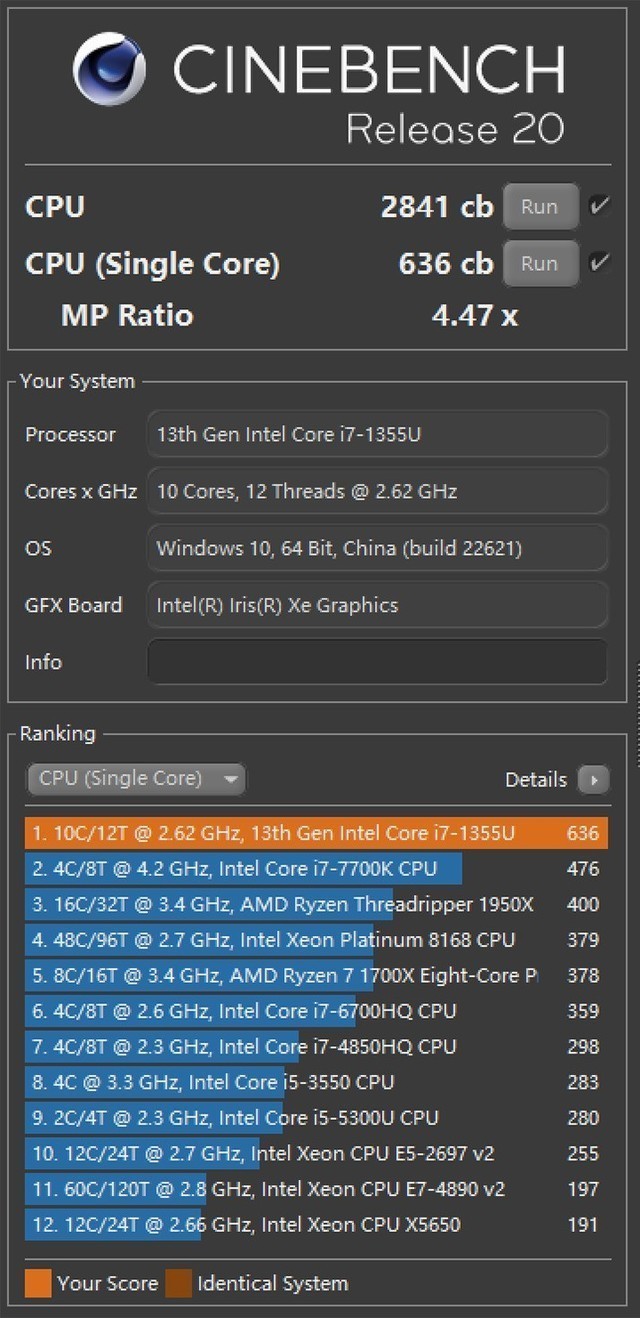Viewport: 640px width, 1318px height.
Task: Click the CPU (Single Core) score label
Action: (x=152, y=264)
